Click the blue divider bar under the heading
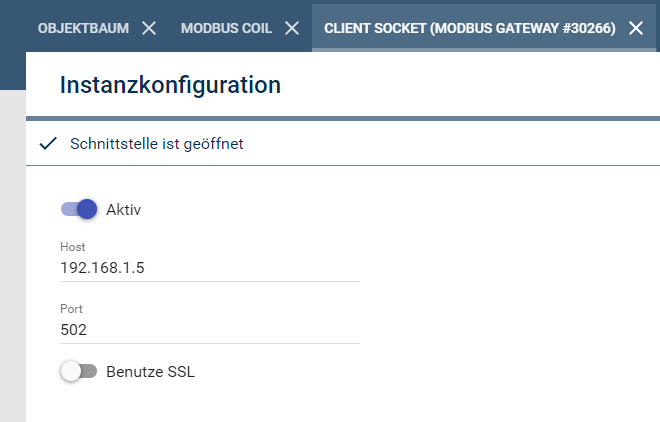The height and width of the screenshot is (422, 660). [343, 119]
